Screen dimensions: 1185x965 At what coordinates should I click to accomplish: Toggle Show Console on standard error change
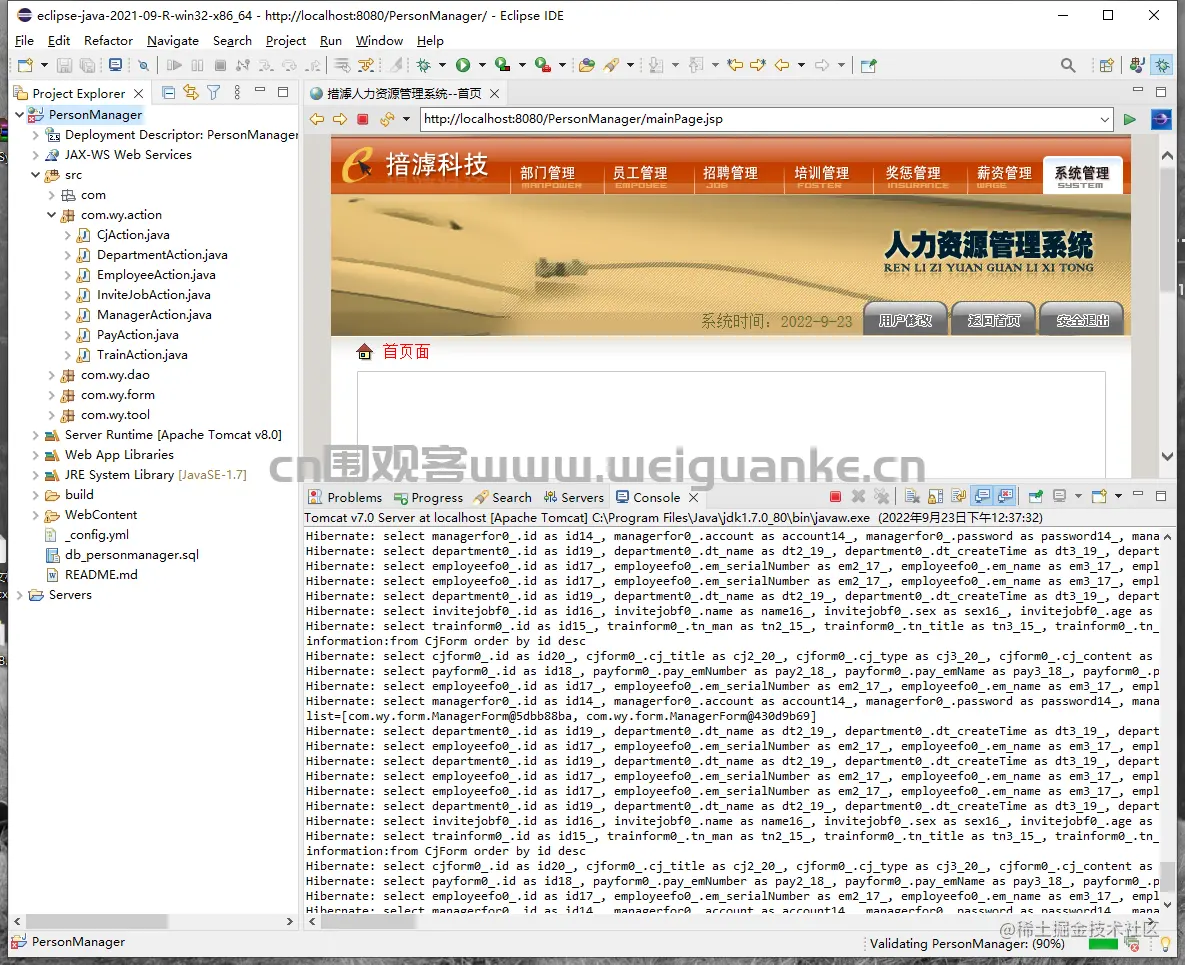click(1005, 496)
